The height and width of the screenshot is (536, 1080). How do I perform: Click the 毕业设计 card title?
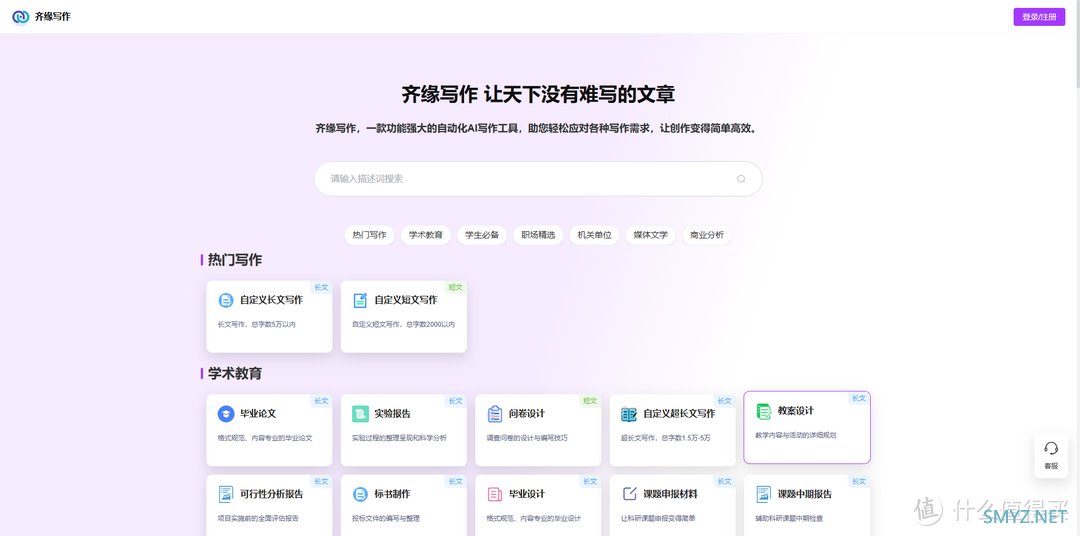click(527, 494)
